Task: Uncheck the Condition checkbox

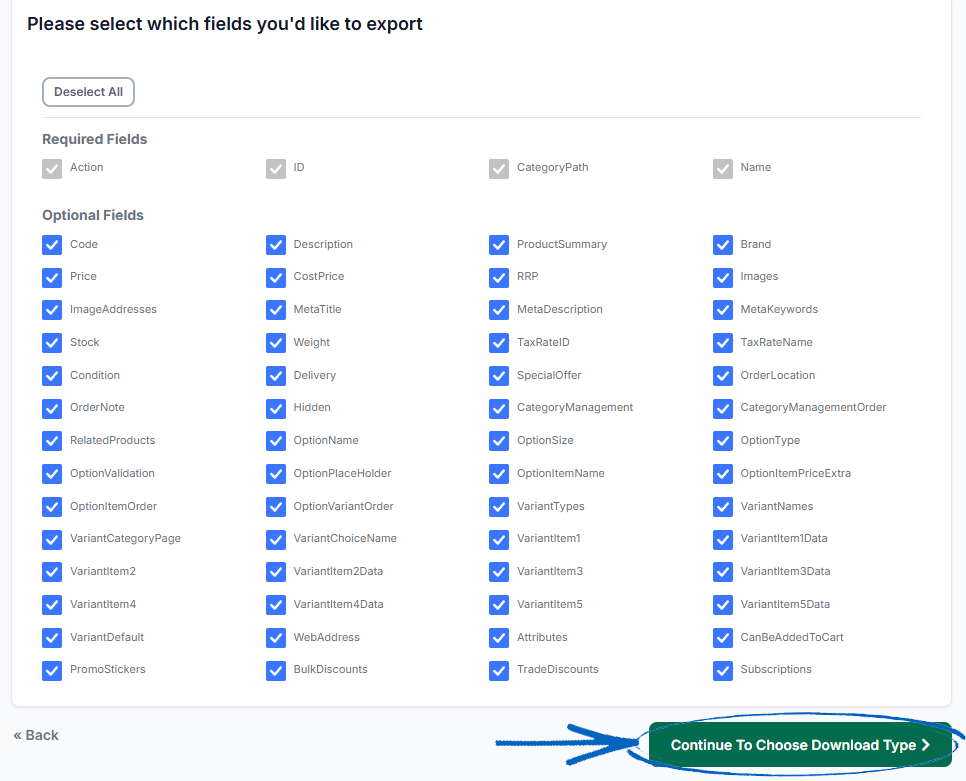Action: pyautogui.click(x=52, y=376)
